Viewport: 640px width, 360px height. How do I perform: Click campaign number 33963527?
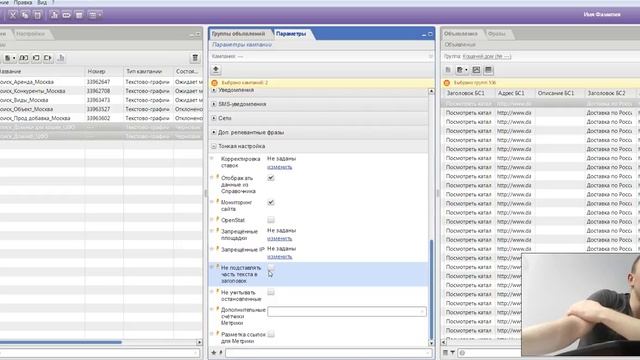(98, 109)
